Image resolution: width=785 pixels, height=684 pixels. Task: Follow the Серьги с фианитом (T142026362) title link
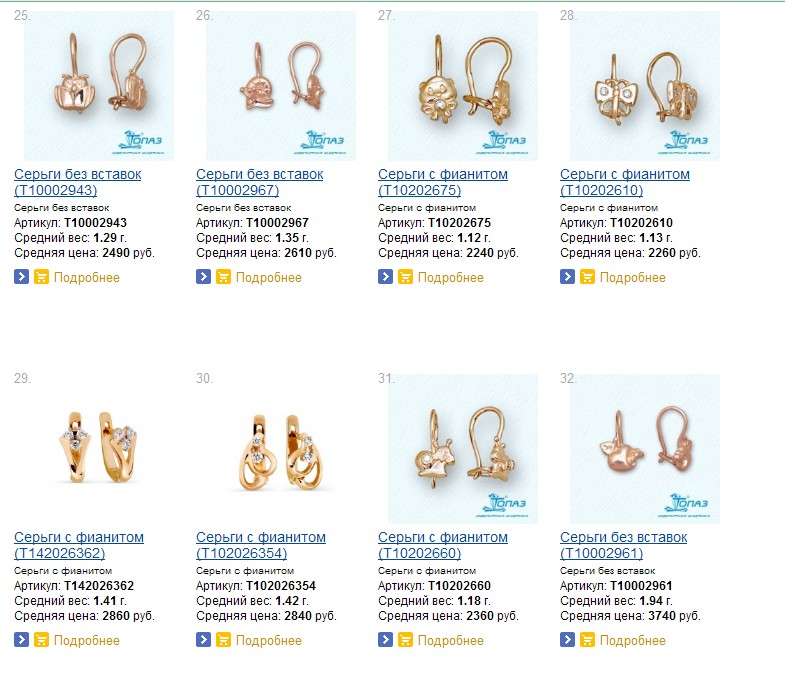[79, 545]
